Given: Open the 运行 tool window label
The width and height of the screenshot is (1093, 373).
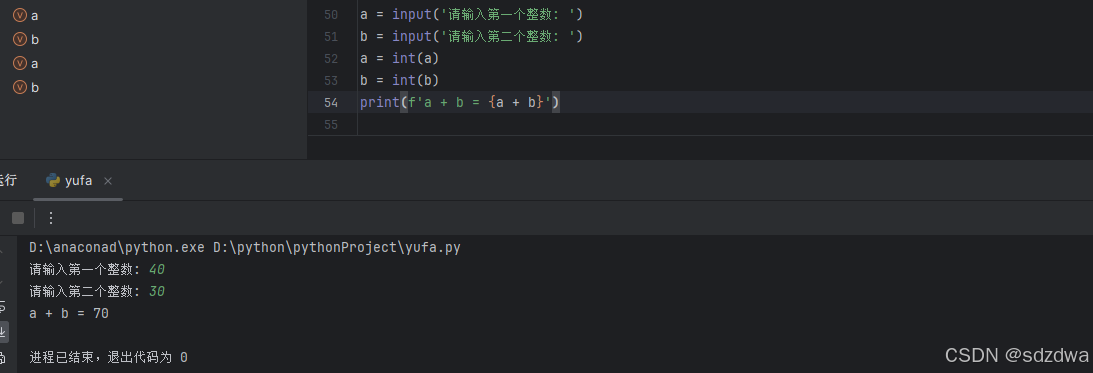Looking at the screenshot, I should pyautogui.click(x=8, y=181).
